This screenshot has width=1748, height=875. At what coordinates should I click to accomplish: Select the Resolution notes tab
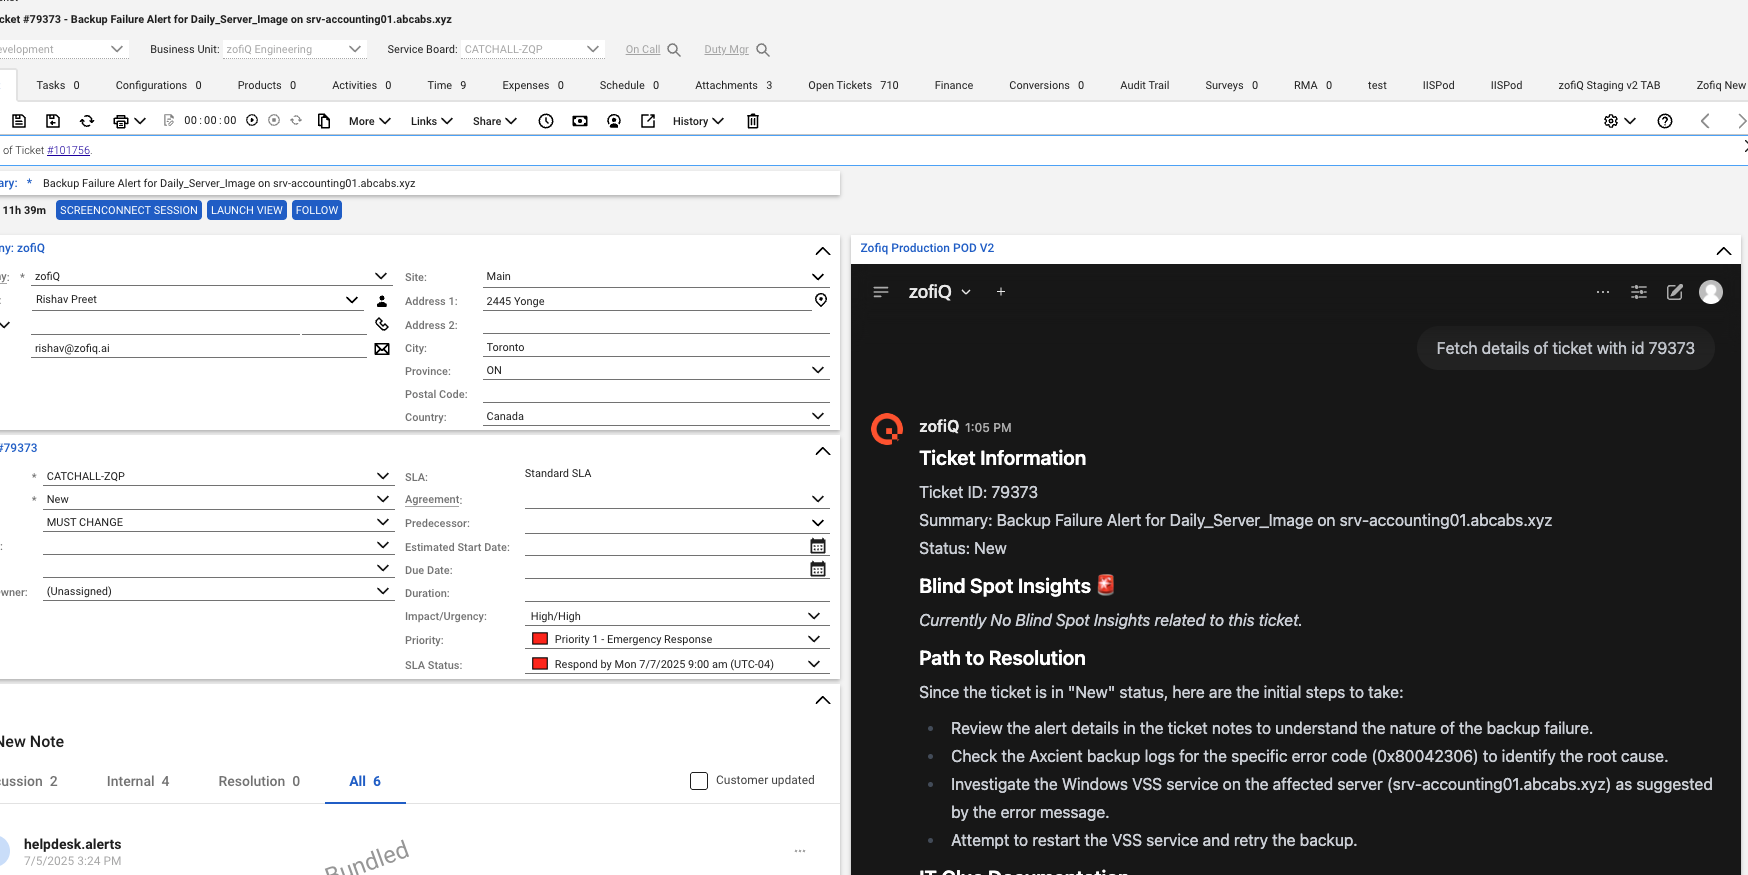pos(259,782)
